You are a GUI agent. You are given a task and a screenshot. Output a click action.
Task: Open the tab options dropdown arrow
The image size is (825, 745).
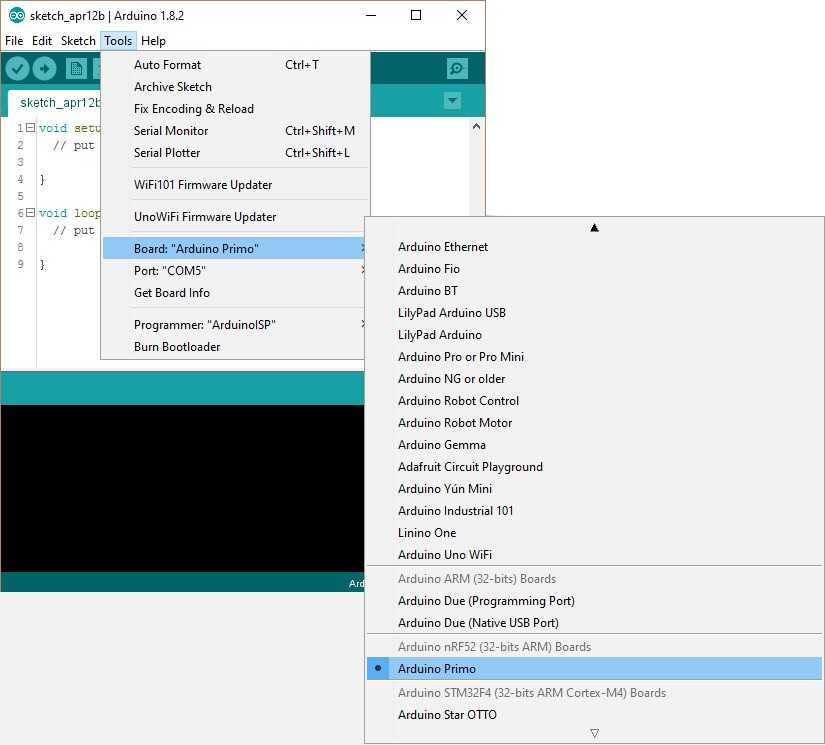coord(452,101)
